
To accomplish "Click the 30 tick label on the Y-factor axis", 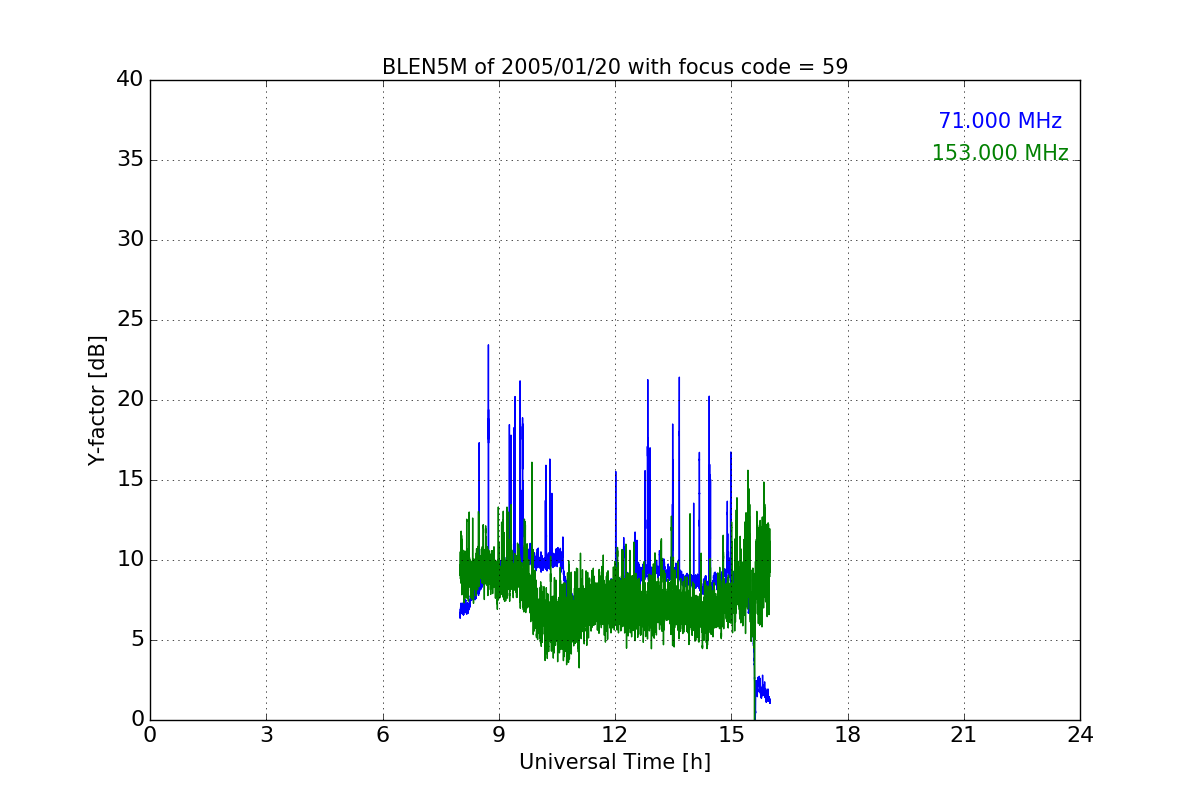I will 129,240.
